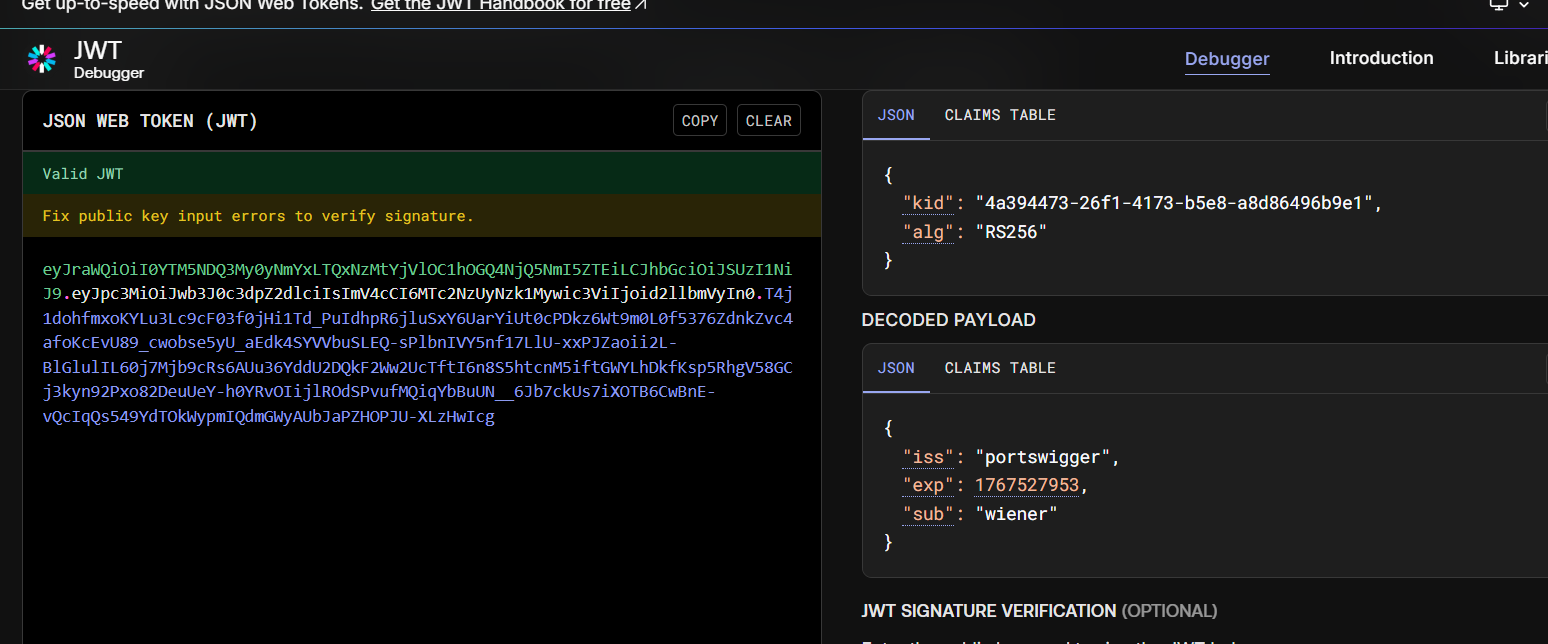Click the monitor theme icon
Screen dimensions: 1548x644
pyautogui.click(x=1498, y=5)
